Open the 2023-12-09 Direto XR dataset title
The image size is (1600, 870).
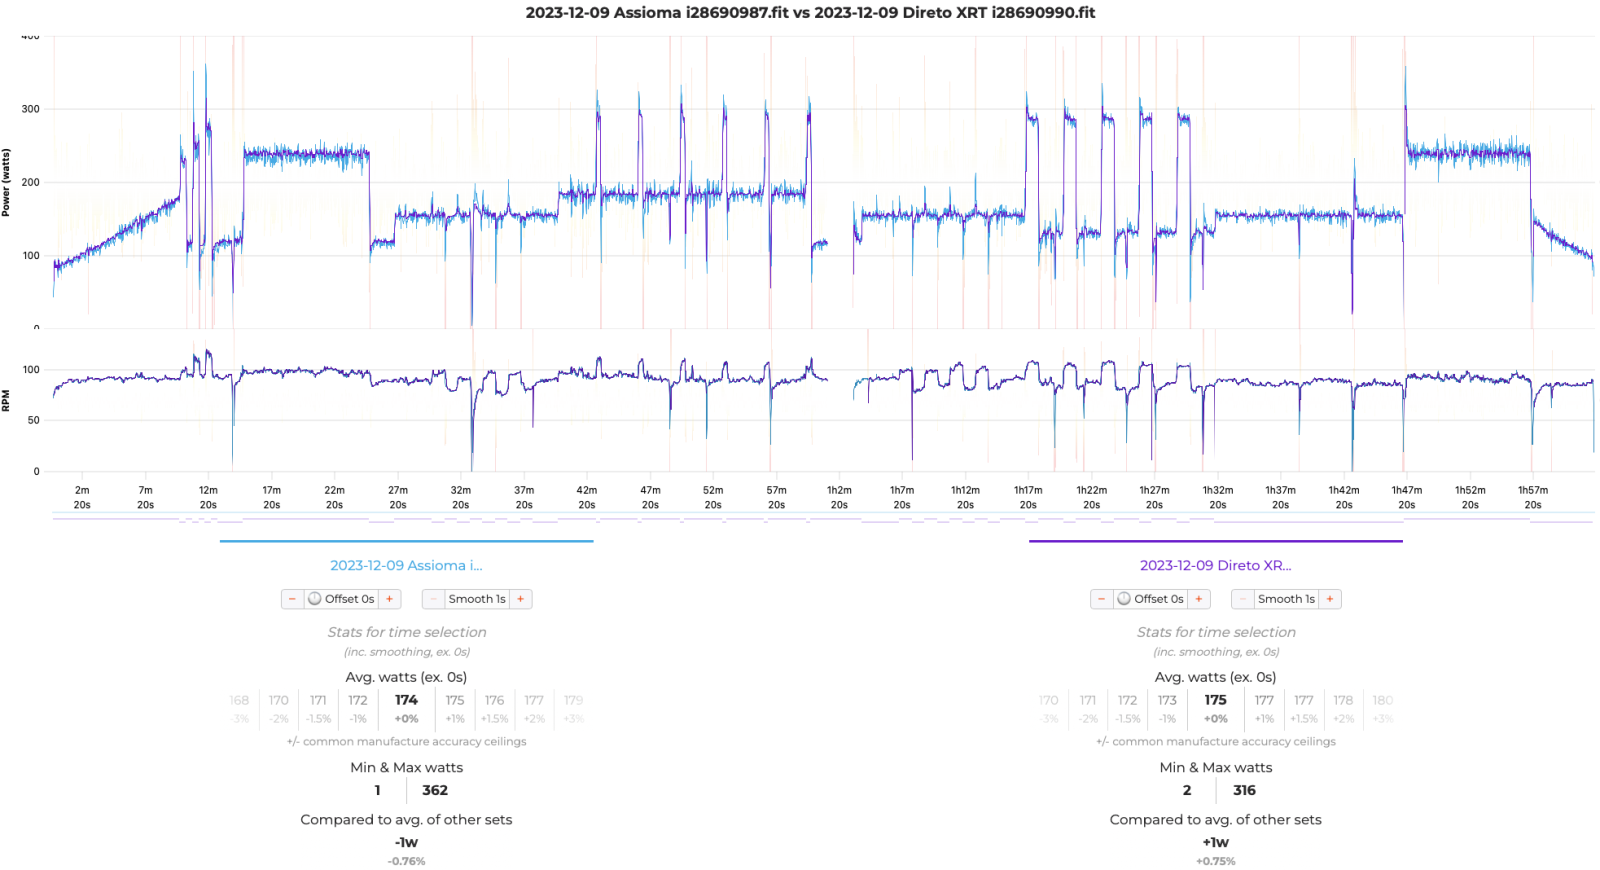1215,566
